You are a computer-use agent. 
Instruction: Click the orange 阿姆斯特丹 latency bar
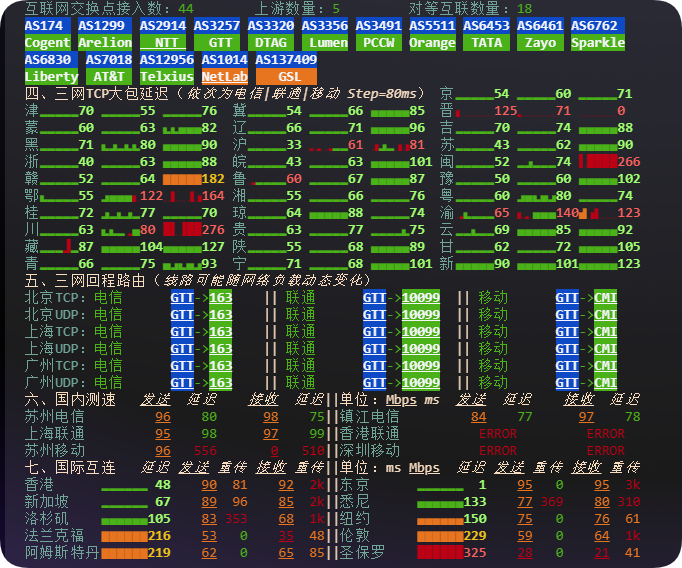[x=123, y=553]
